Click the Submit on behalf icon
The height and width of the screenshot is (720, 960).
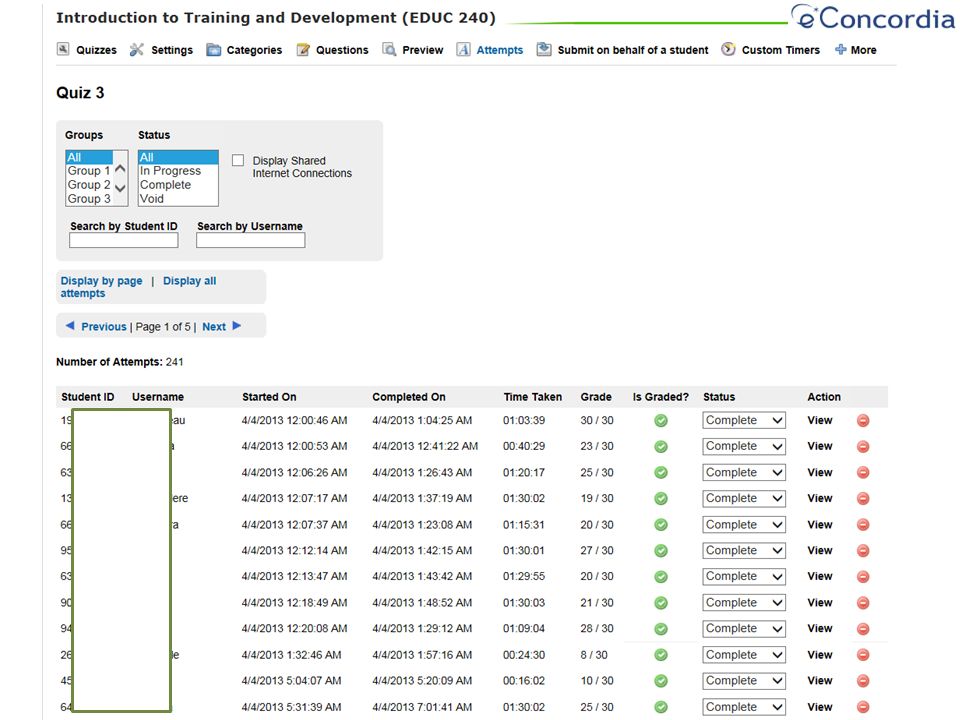pyautogui.click(x=544, y=50)
